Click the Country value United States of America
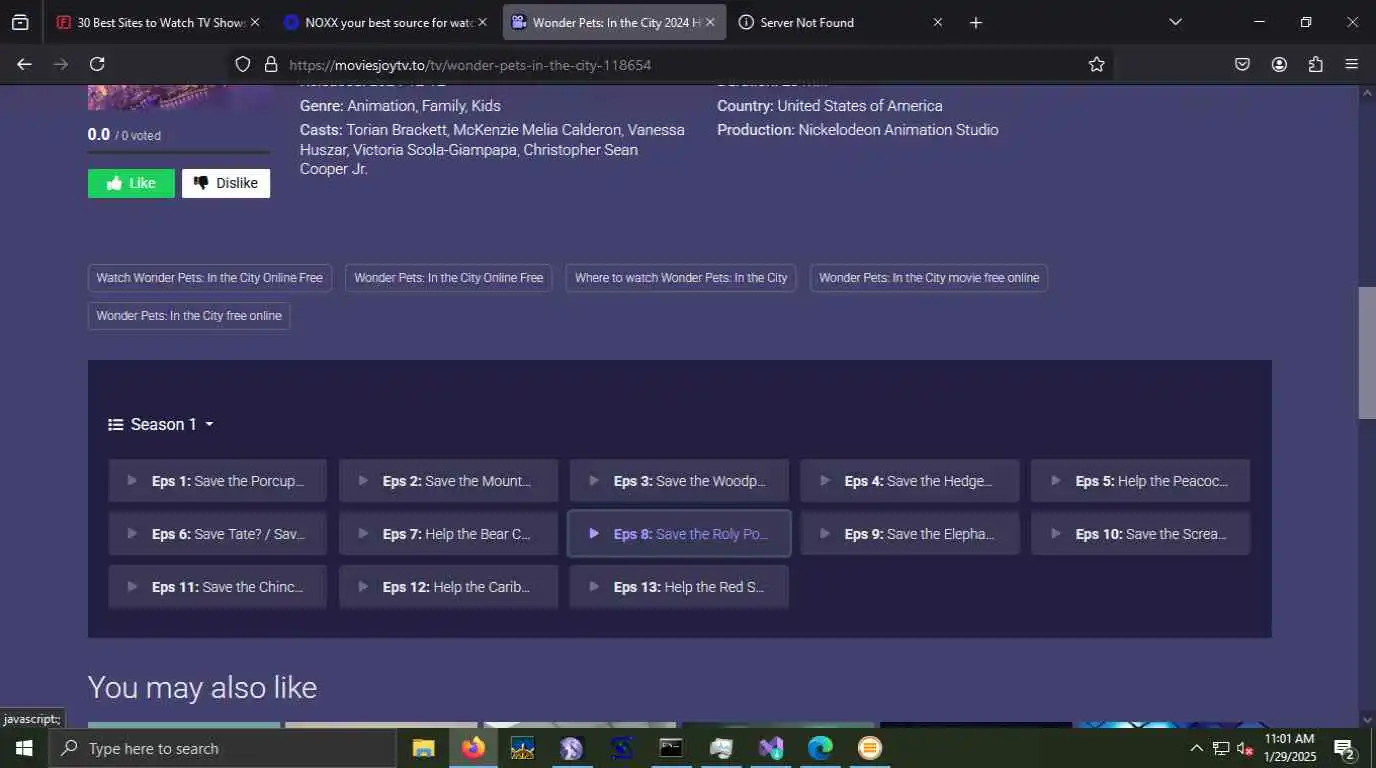This screenshot has width=1376, height=768. (860, 106)
